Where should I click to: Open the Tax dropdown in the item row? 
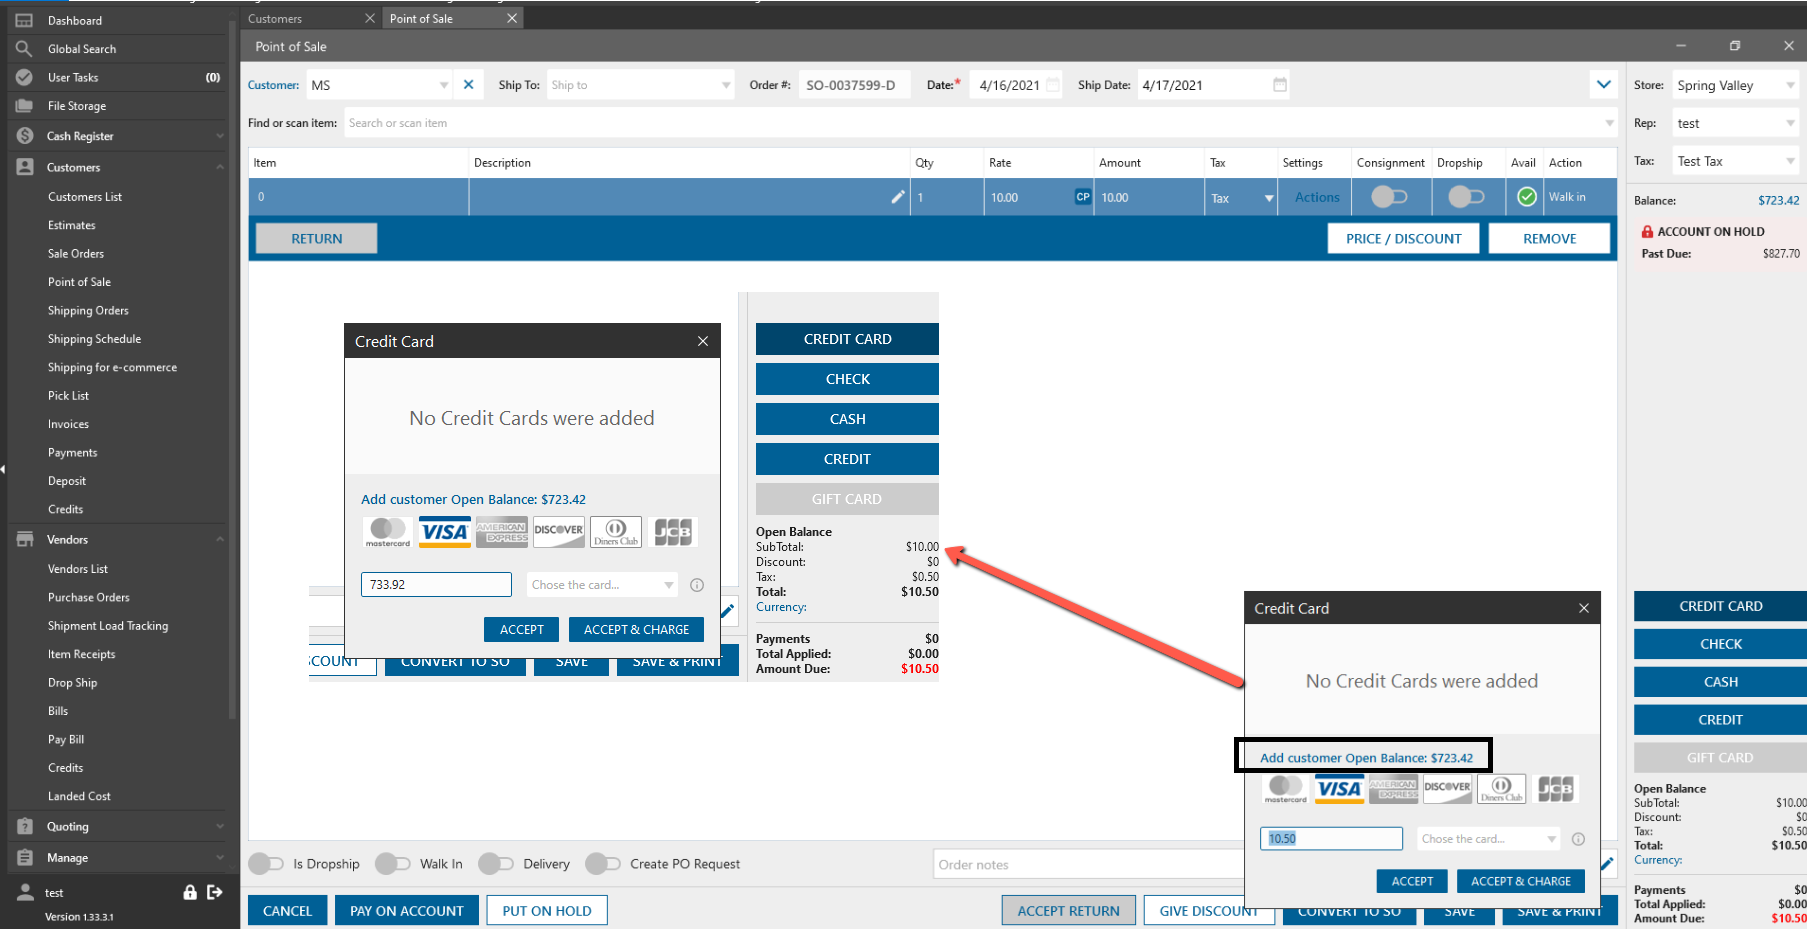click(1269, 198)
